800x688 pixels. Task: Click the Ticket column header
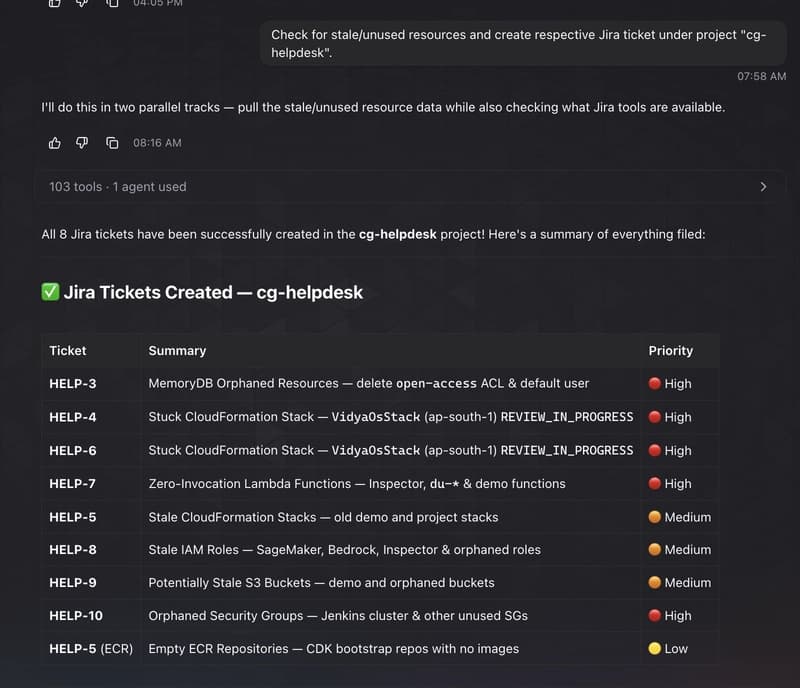(x=68, y=351)
